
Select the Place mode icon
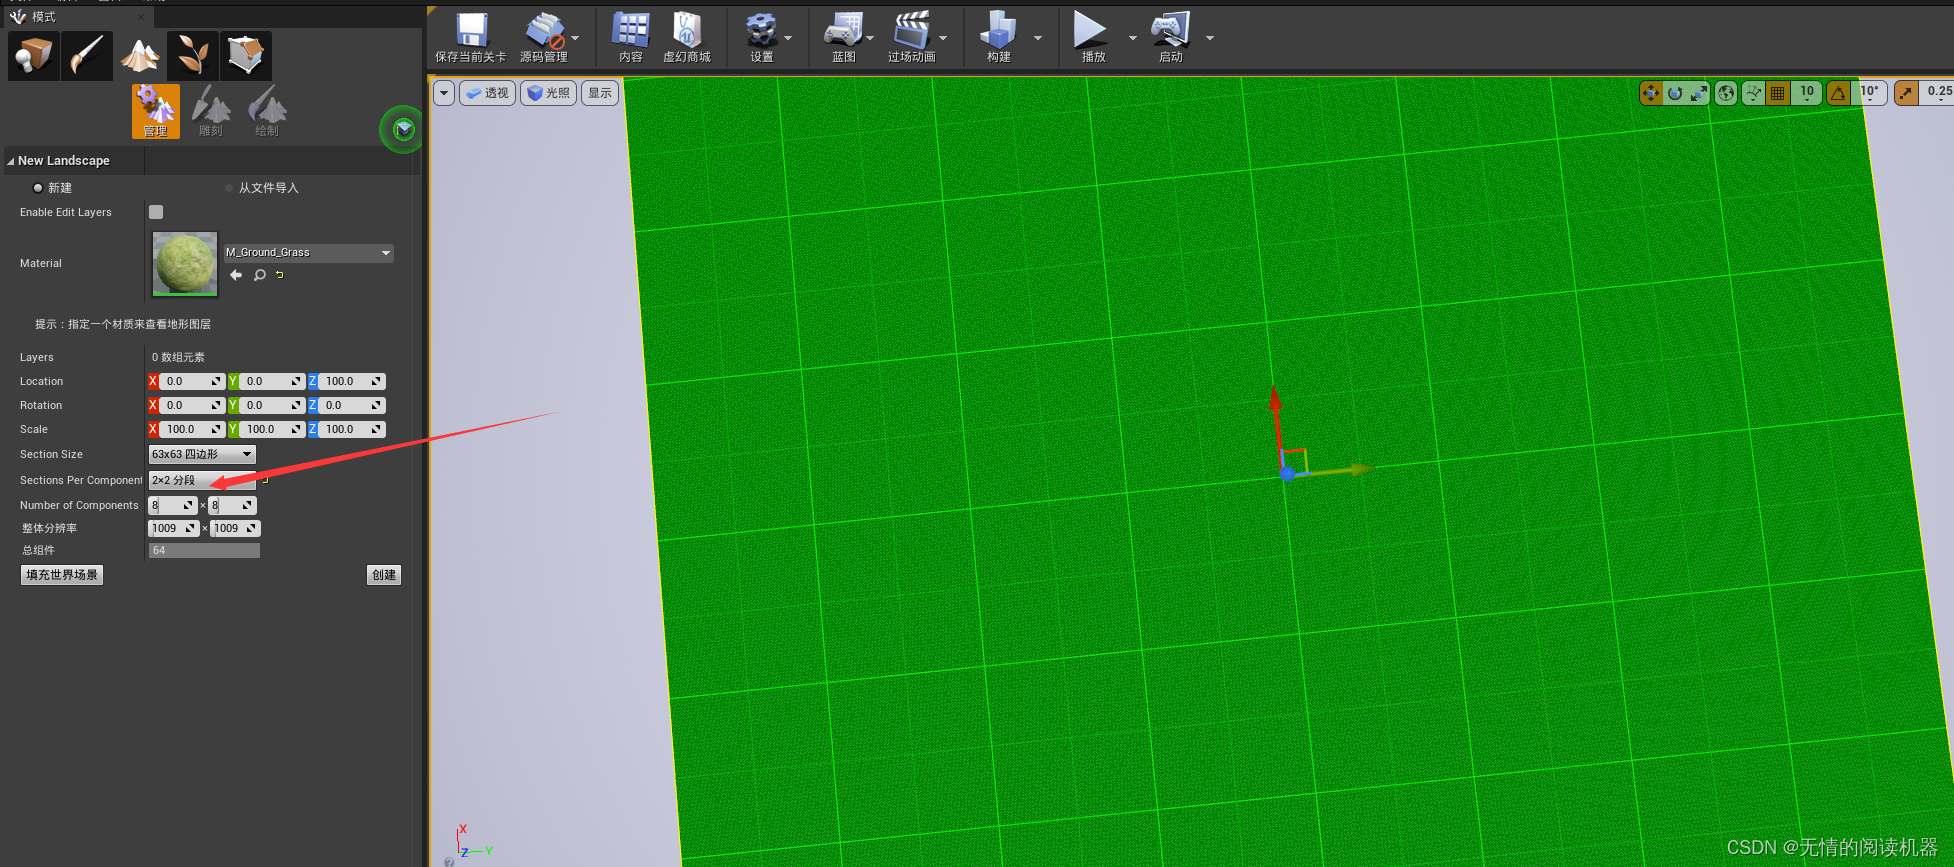(33, 55)
